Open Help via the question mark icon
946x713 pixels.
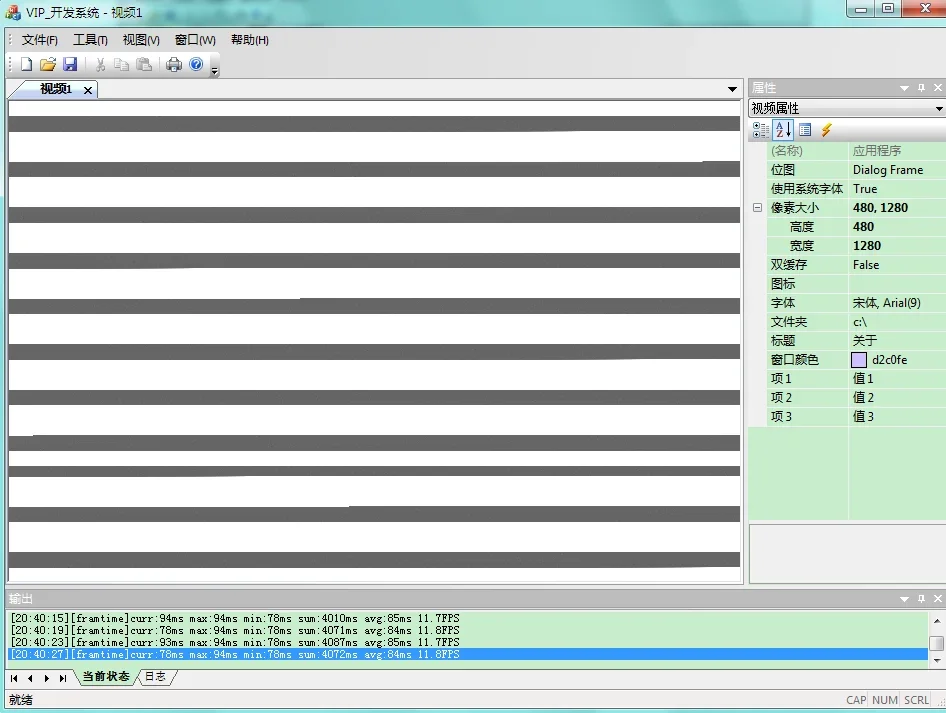coord(196,64)
